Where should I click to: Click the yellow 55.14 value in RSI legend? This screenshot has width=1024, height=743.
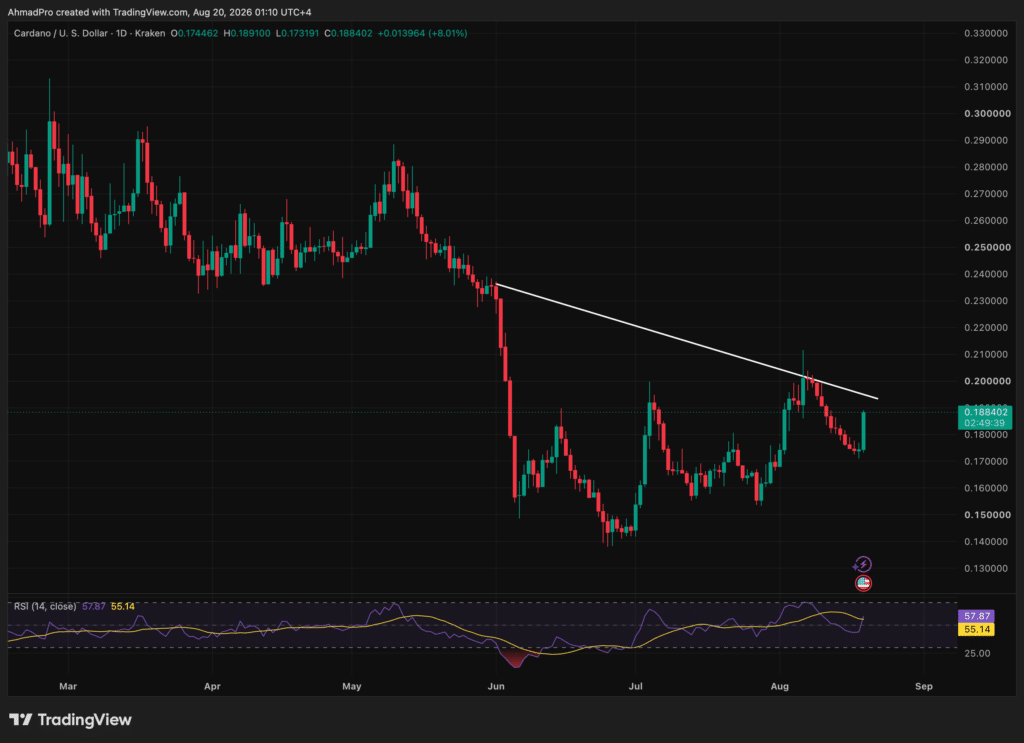[123, 607]
